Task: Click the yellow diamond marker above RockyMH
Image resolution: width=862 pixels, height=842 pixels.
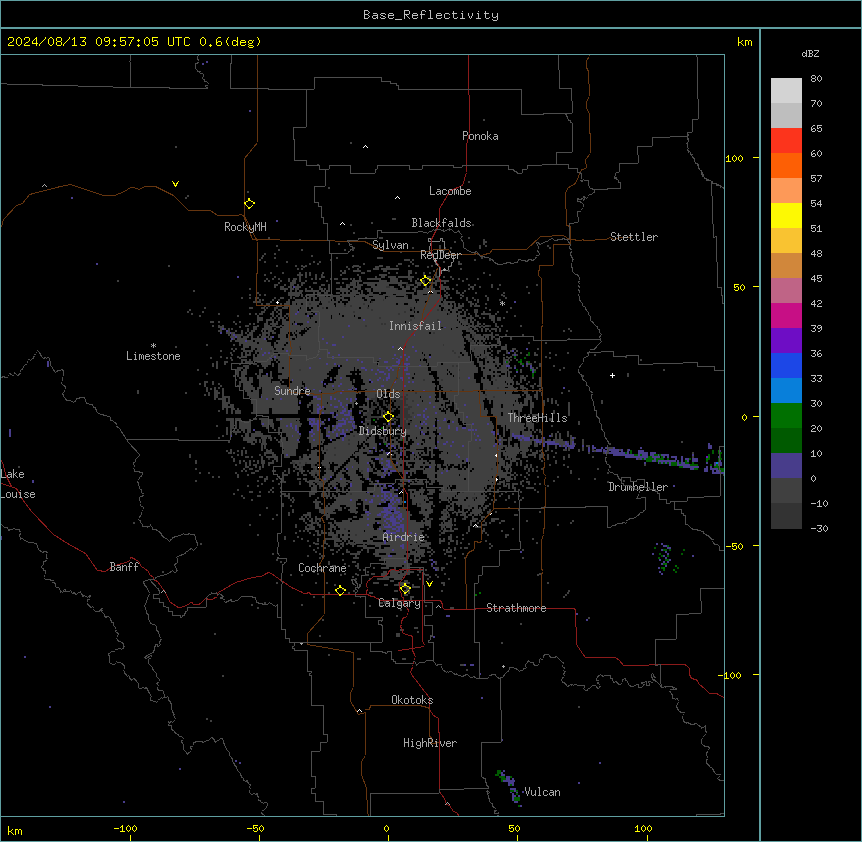Action: click(x=249, y=204)
